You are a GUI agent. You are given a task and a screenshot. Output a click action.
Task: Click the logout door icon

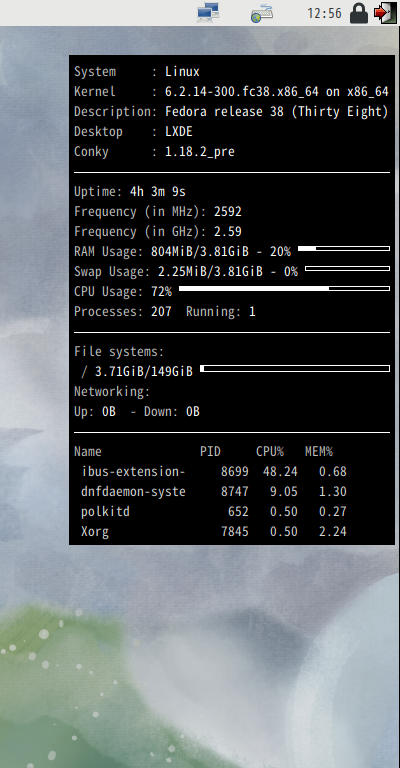click(385, 13)
